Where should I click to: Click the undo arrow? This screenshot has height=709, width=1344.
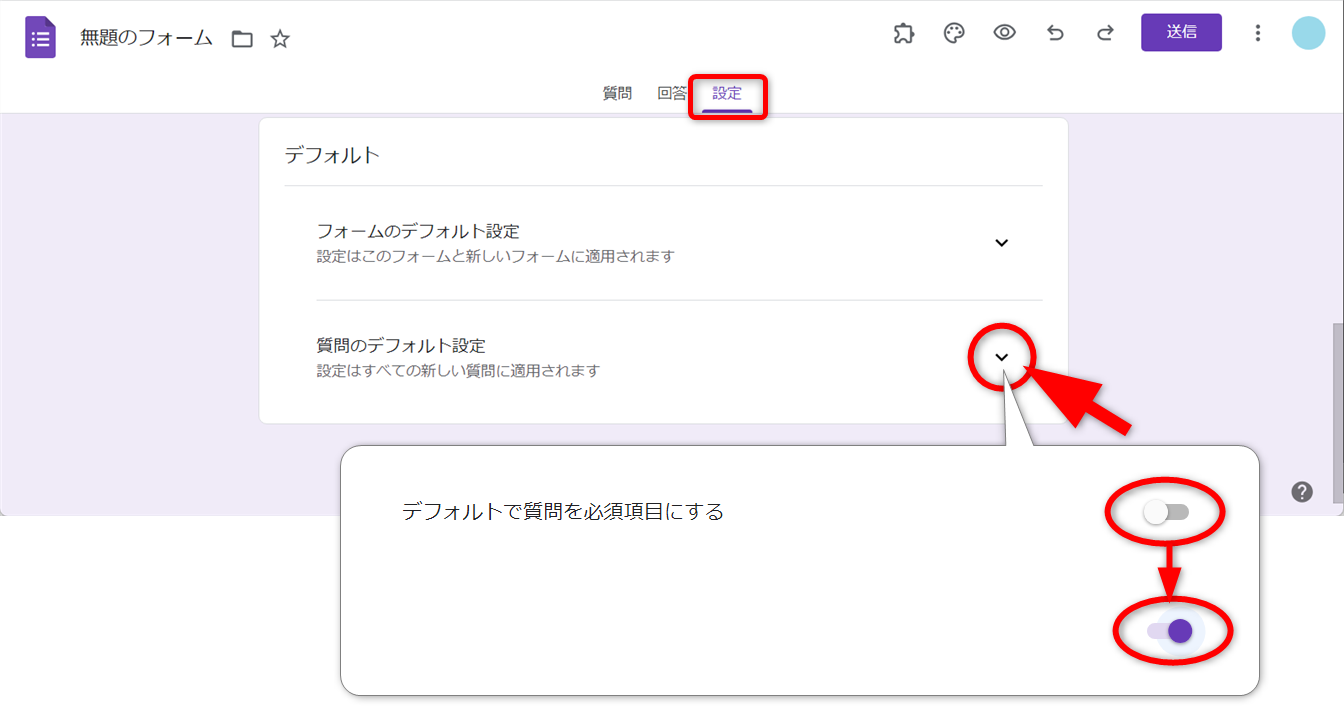(1055, 33)
